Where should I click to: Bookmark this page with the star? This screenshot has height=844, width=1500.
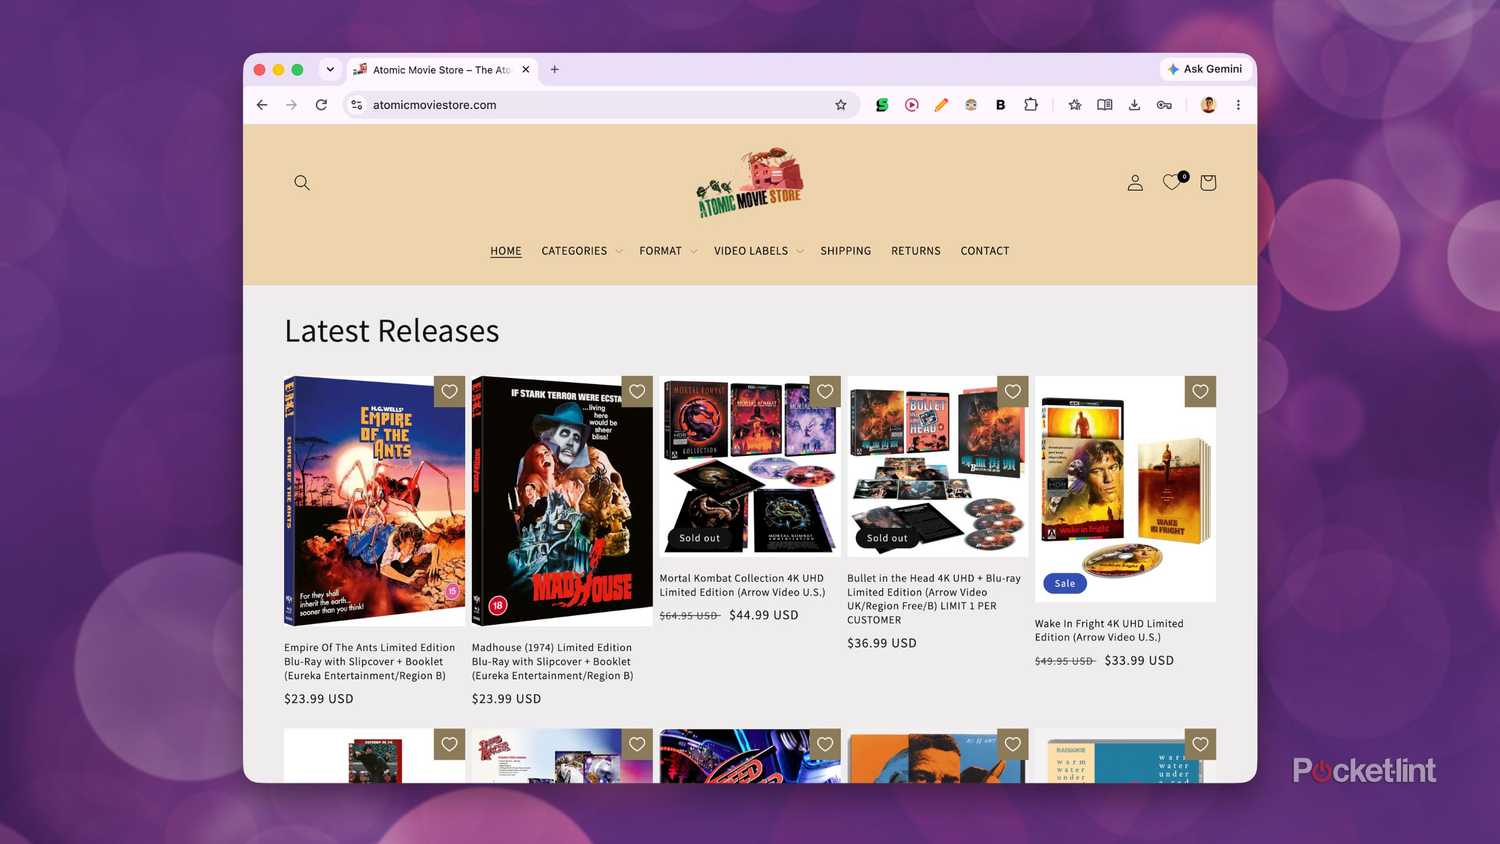(841, 105)
